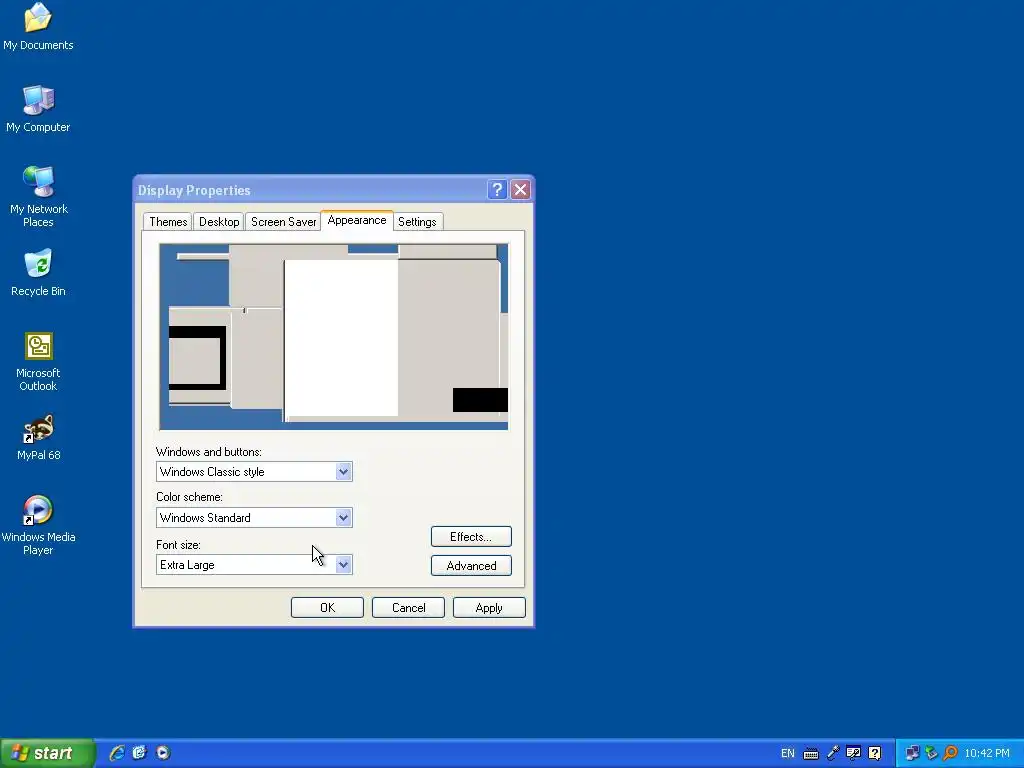Click the language bar tools icon

click(853, 753)
